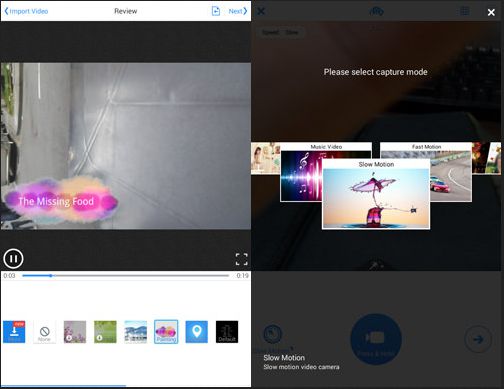Tap the dimmed grid icon in camera header
Viewport: 504px width, 389px height.
[x=464, y=11]
